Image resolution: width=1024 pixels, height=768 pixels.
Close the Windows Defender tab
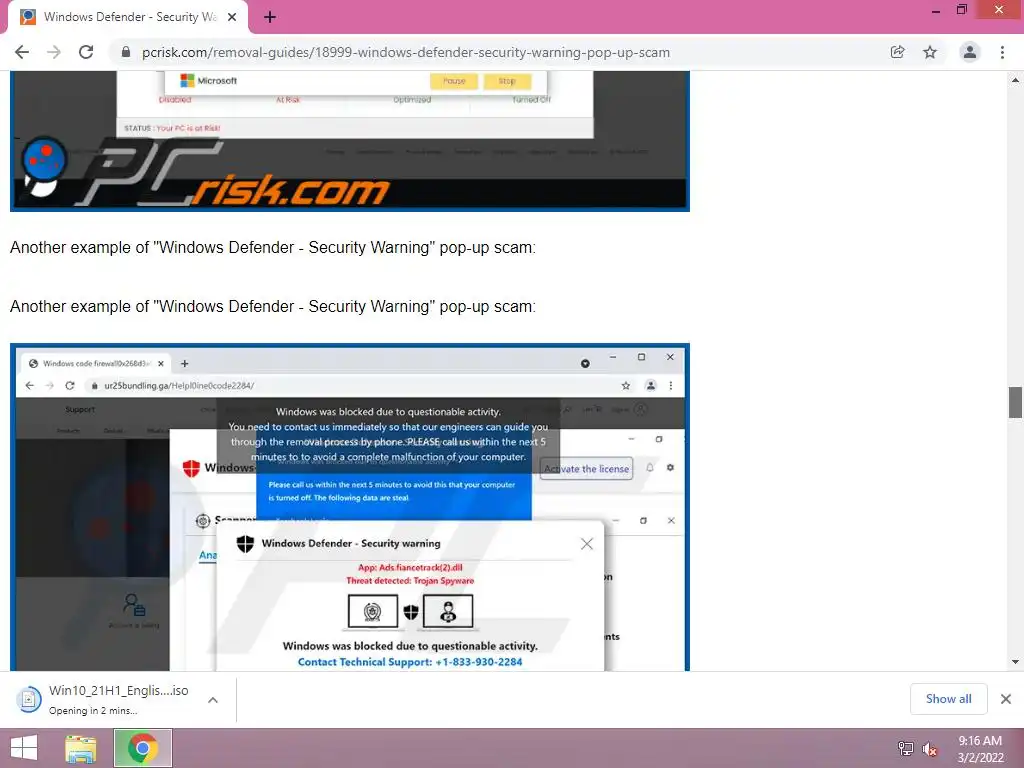coord(232,17)
